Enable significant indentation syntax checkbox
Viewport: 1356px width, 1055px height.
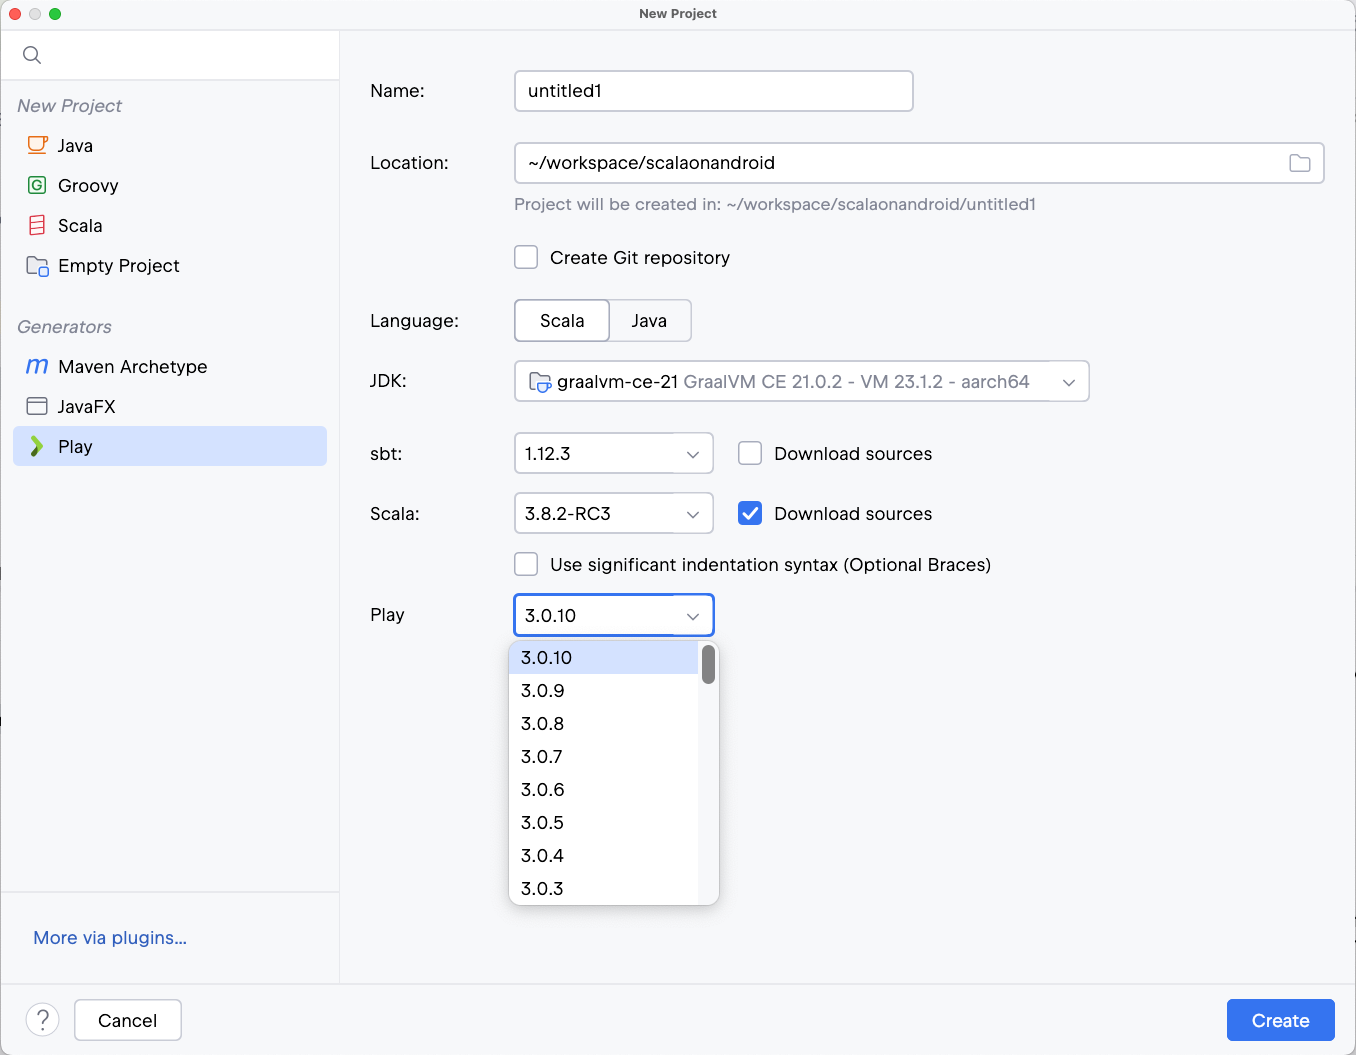click(x=526, y=564)
